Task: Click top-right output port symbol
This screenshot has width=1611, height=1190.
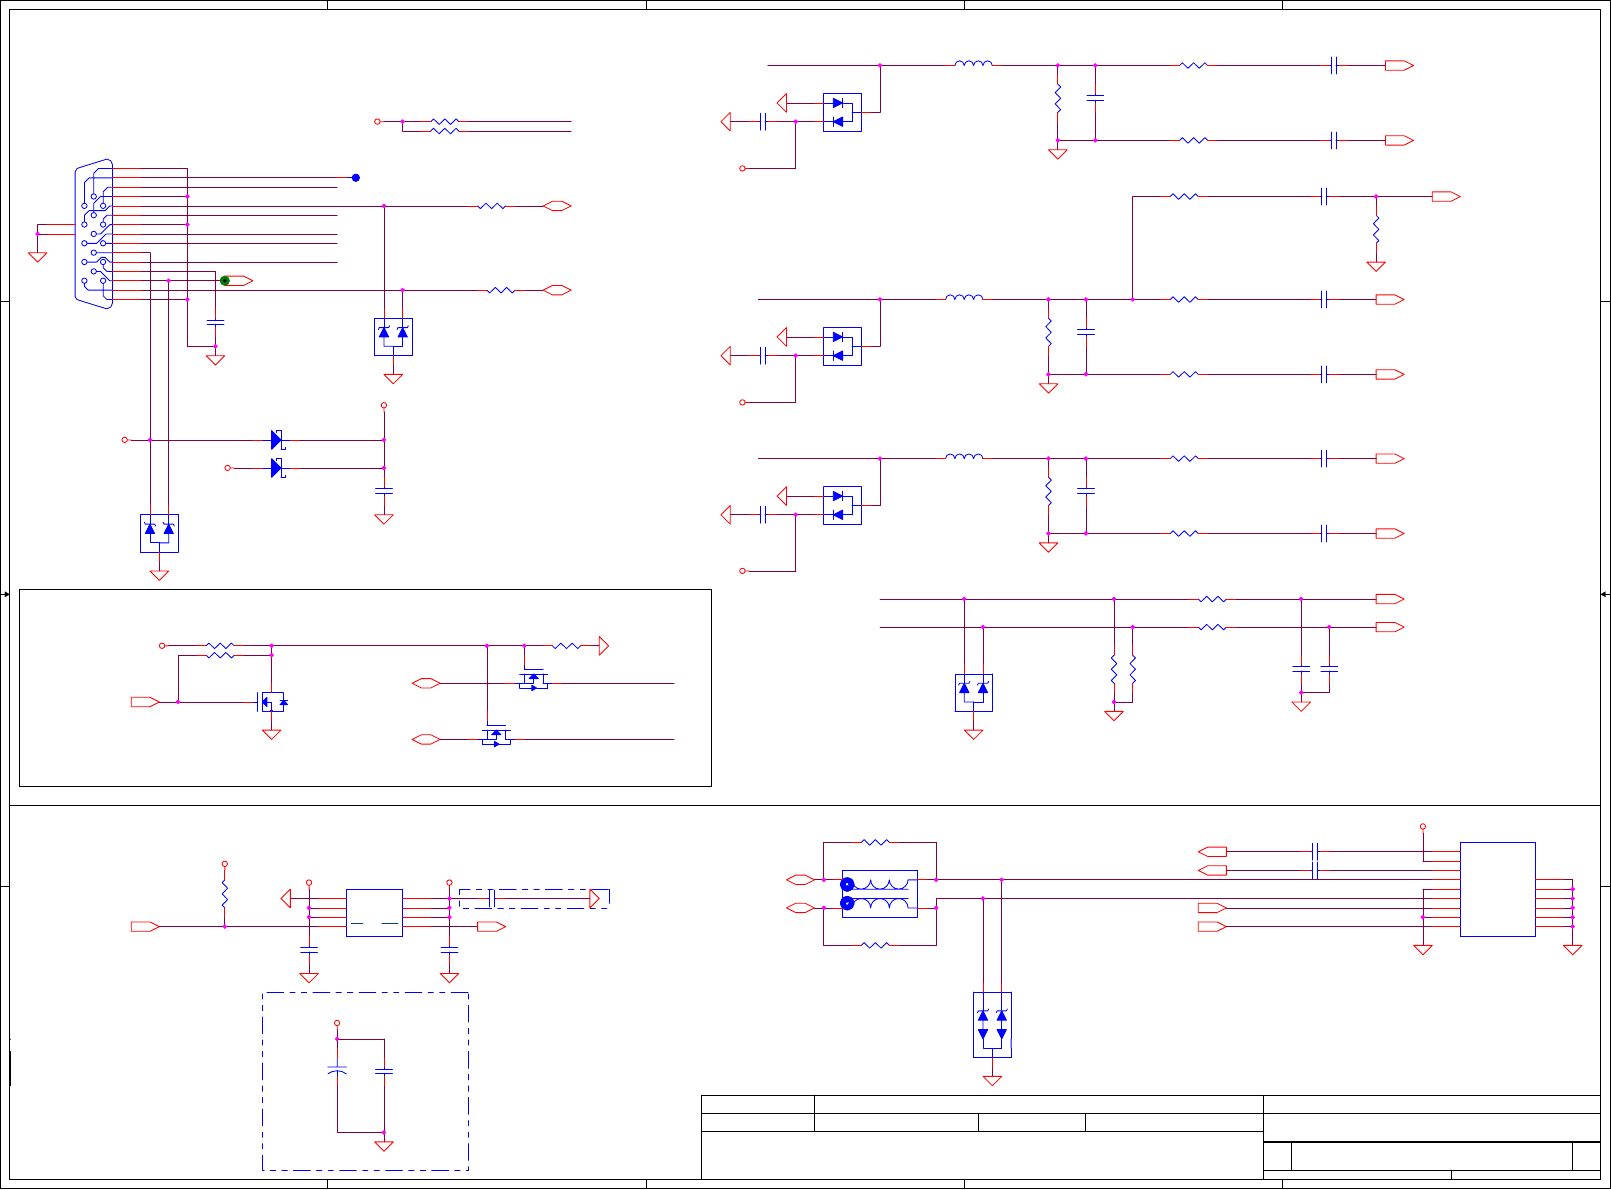Action: point(1399,66)
